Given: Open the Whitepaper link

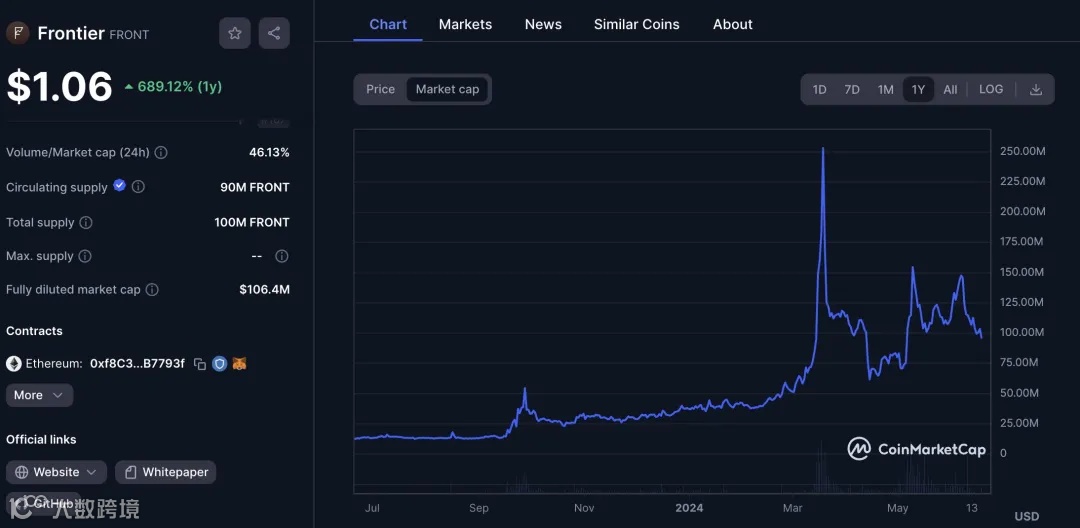Looking at the screenshot, I should (165, 472).
